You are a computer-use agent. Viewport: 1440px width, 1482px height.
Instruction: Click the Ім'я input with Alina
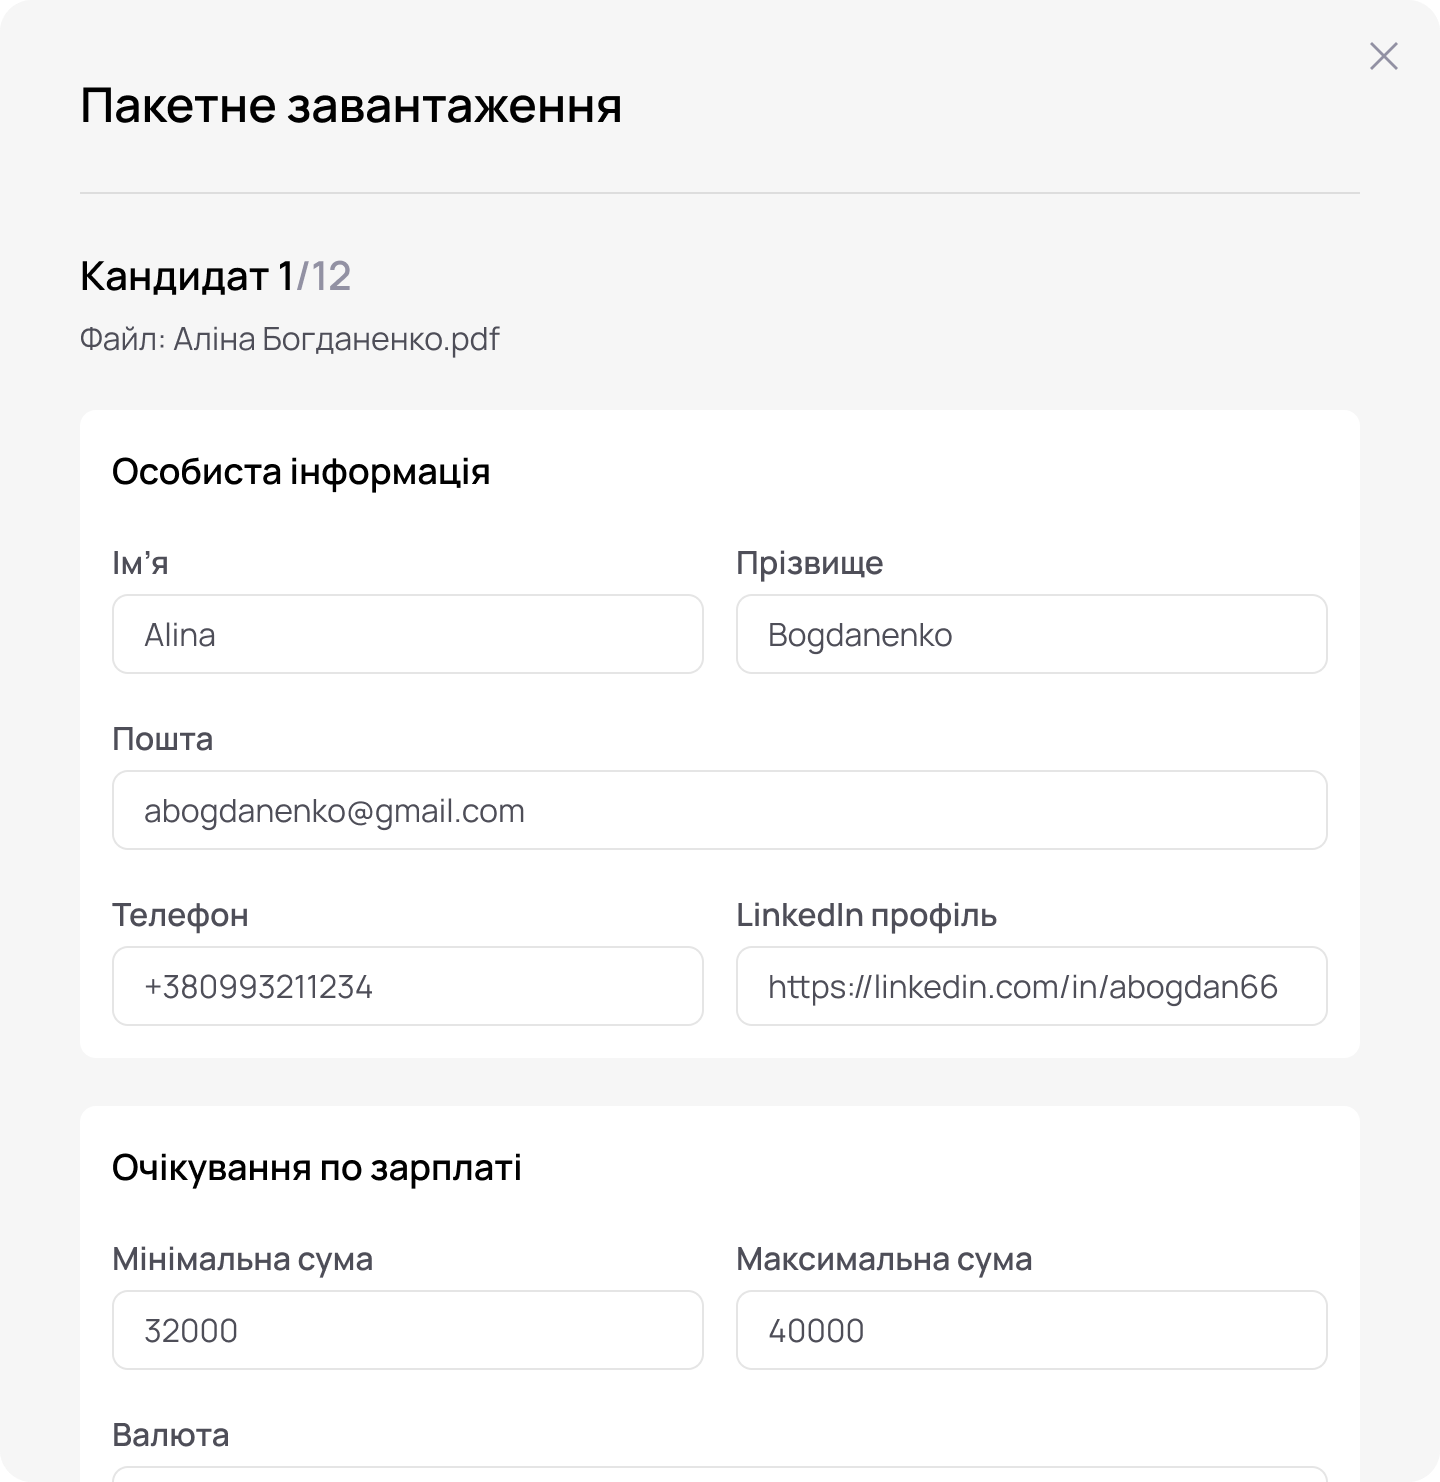click(x=407, y=634)
